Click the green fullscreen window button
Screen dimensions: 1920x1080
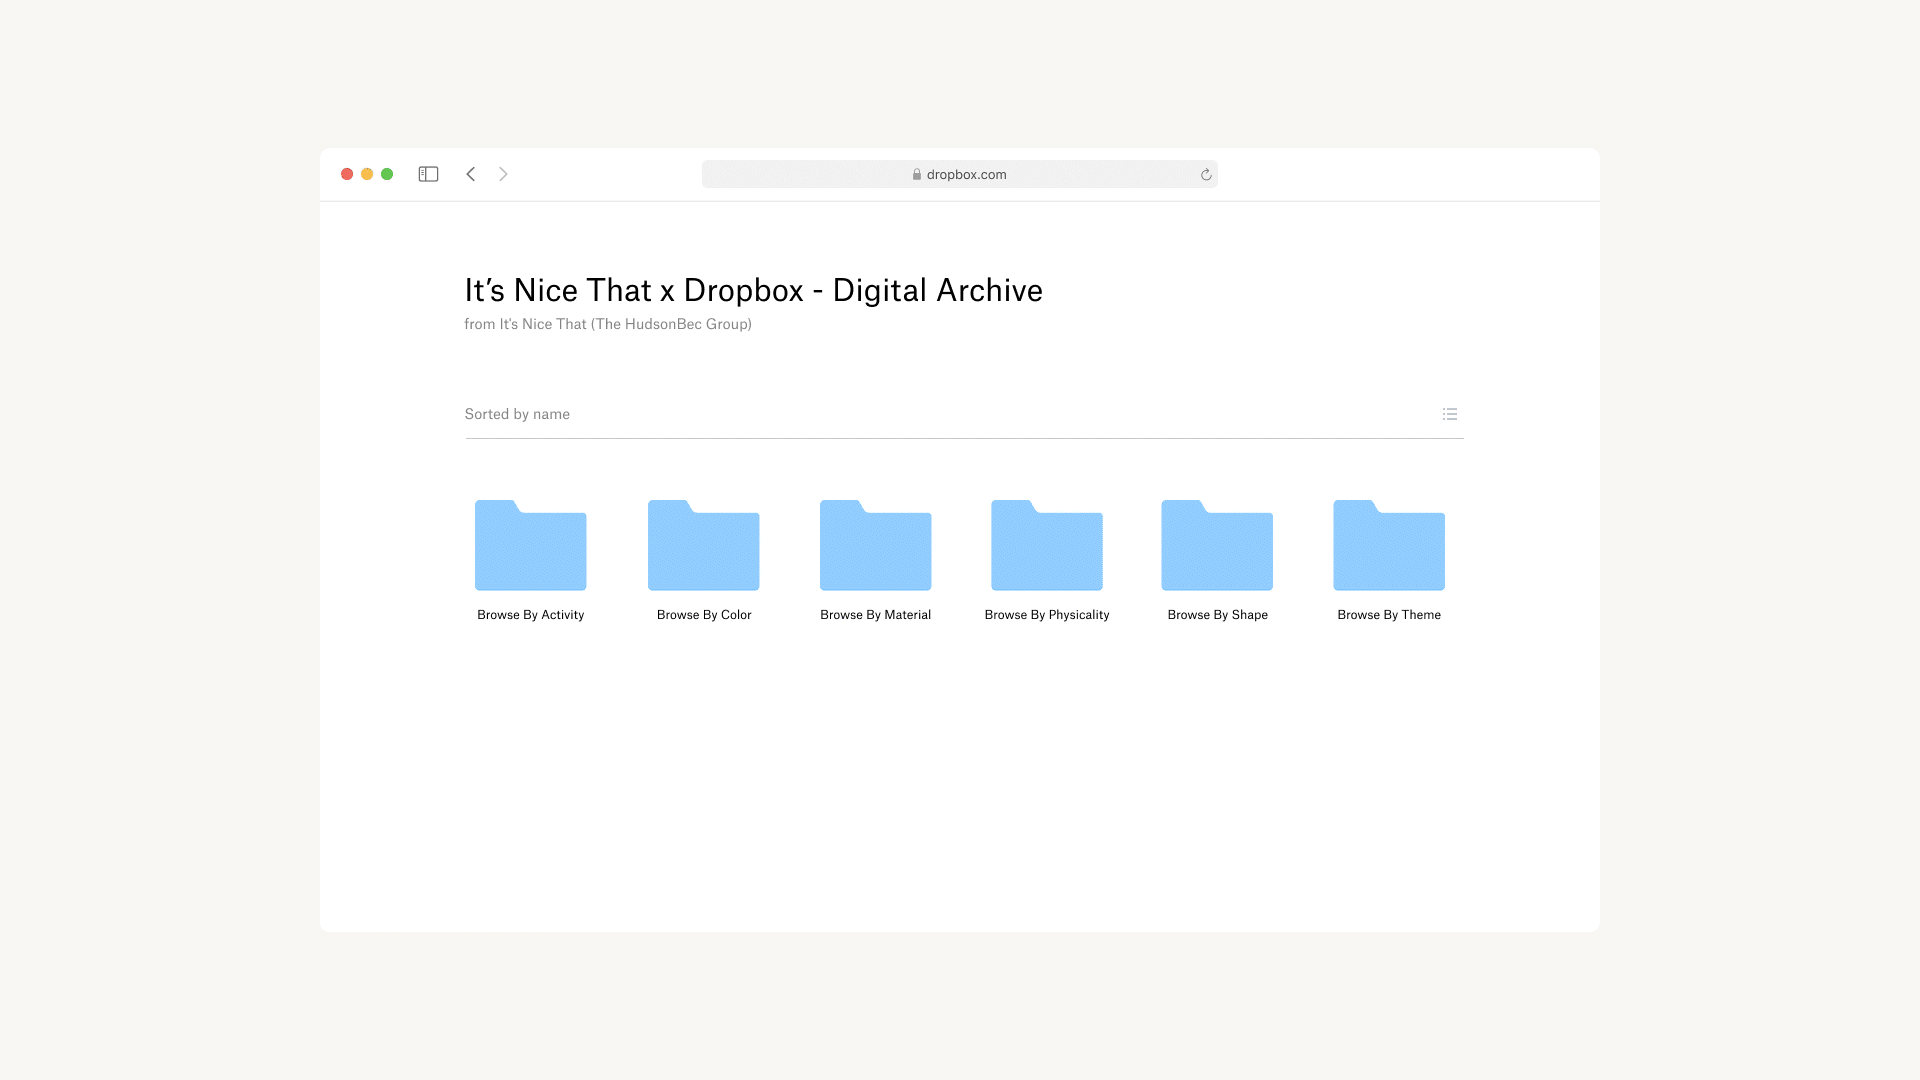(x=387, y=174)
